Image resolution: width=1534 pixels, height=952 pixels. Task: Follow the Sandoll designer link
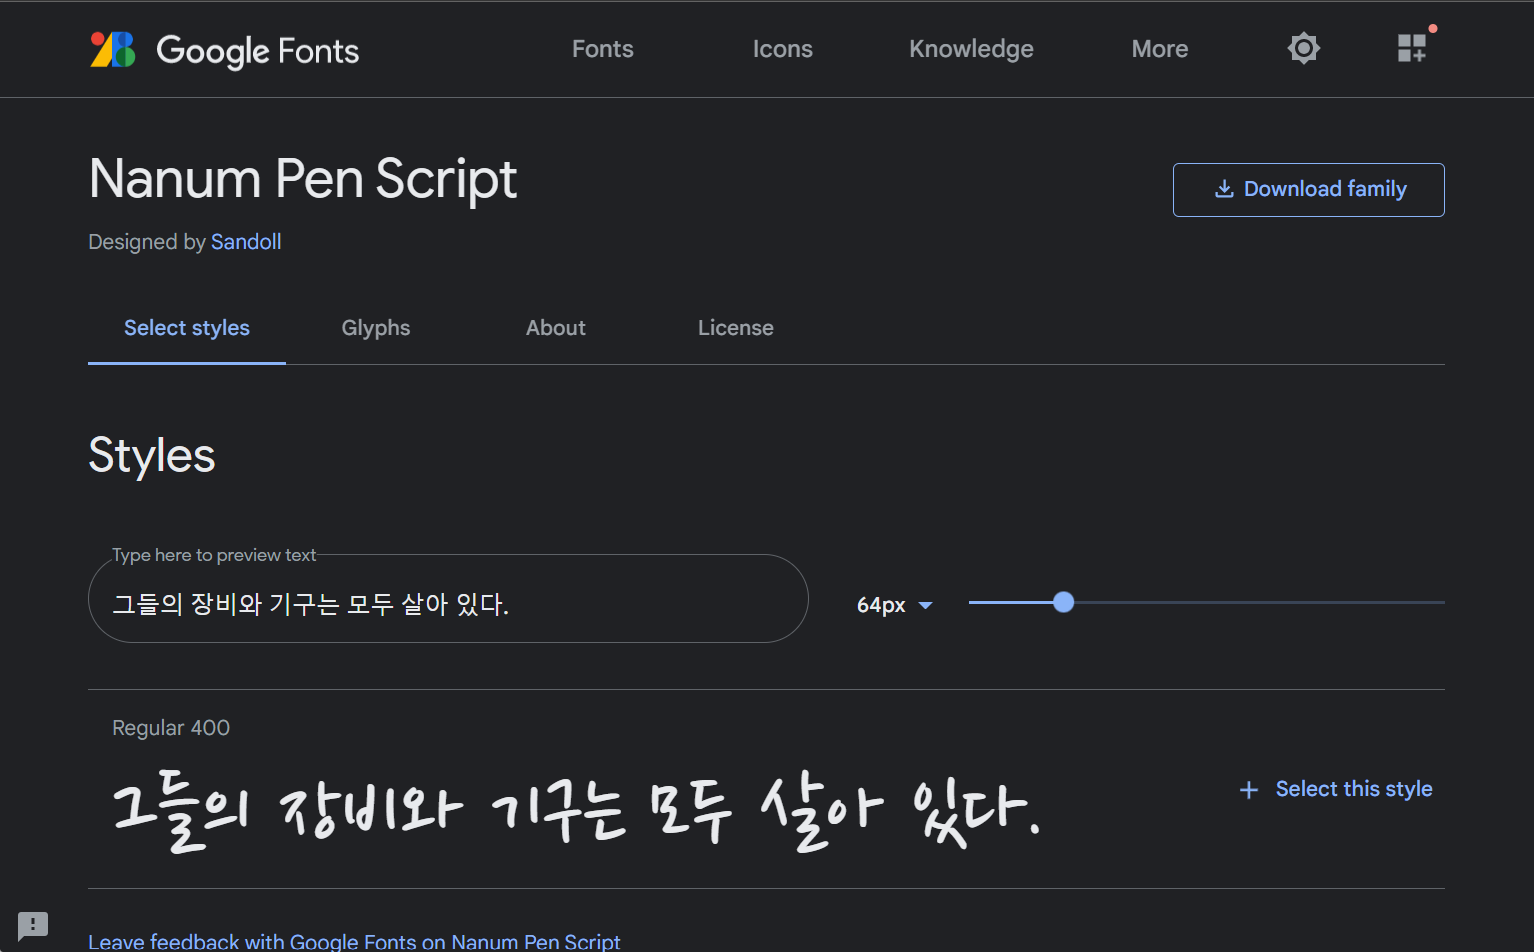pyautogui.click(x=246, y=242)
